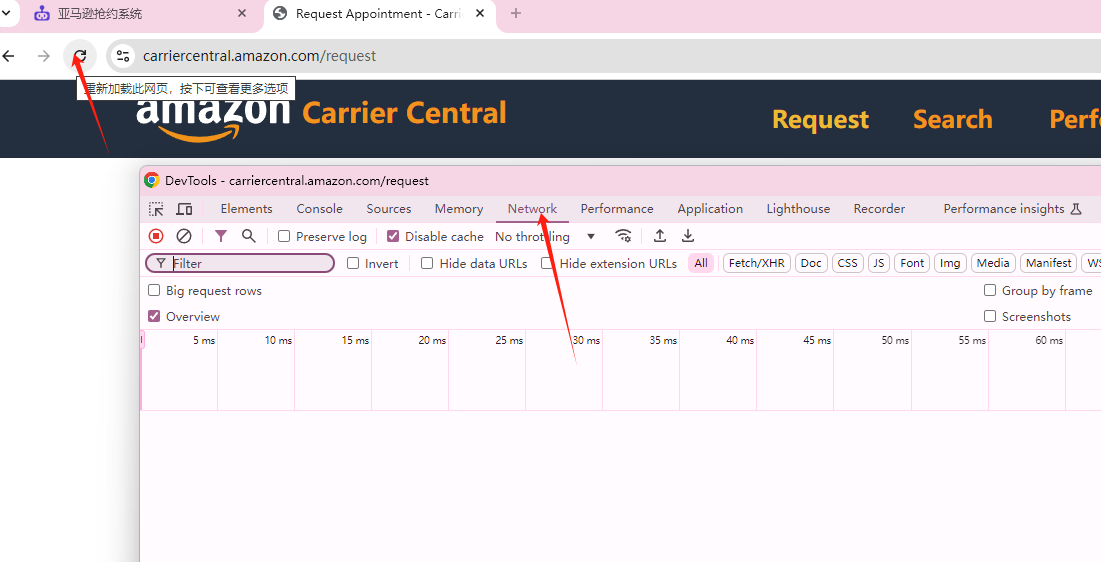Open a new browser tab
Screen dimensions: 1101x562
(x=515, y=13)
